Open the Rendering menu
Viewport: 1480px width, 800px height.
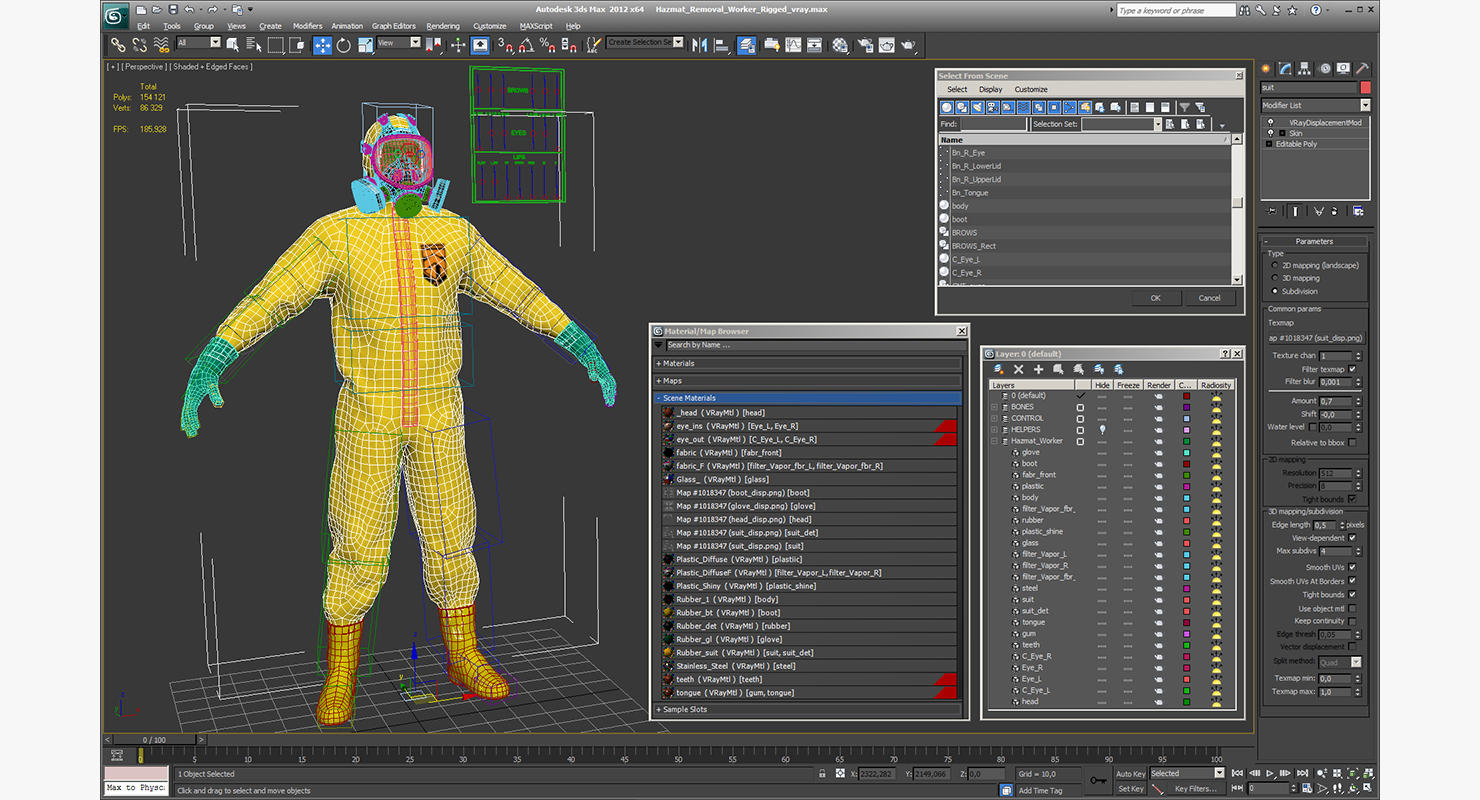point(443,26)
